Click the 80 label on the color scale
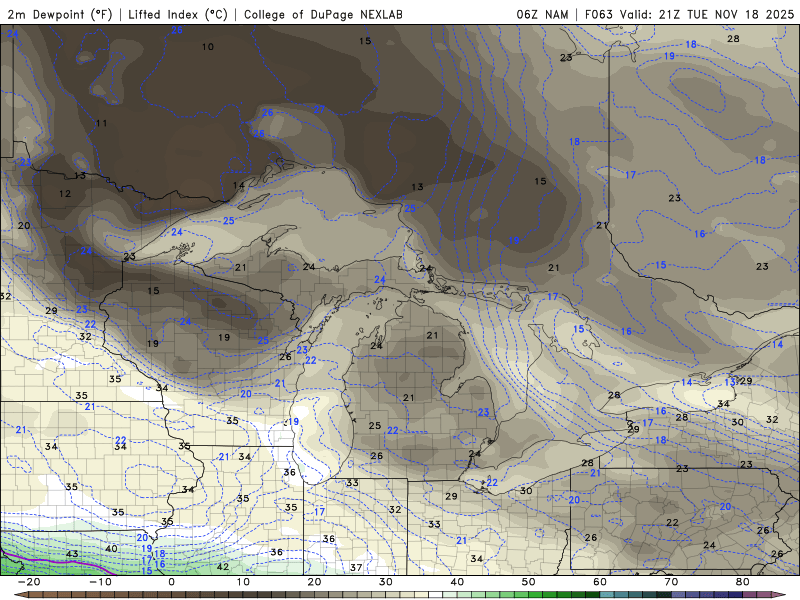 pyautogui.click(x=743, y=582)
